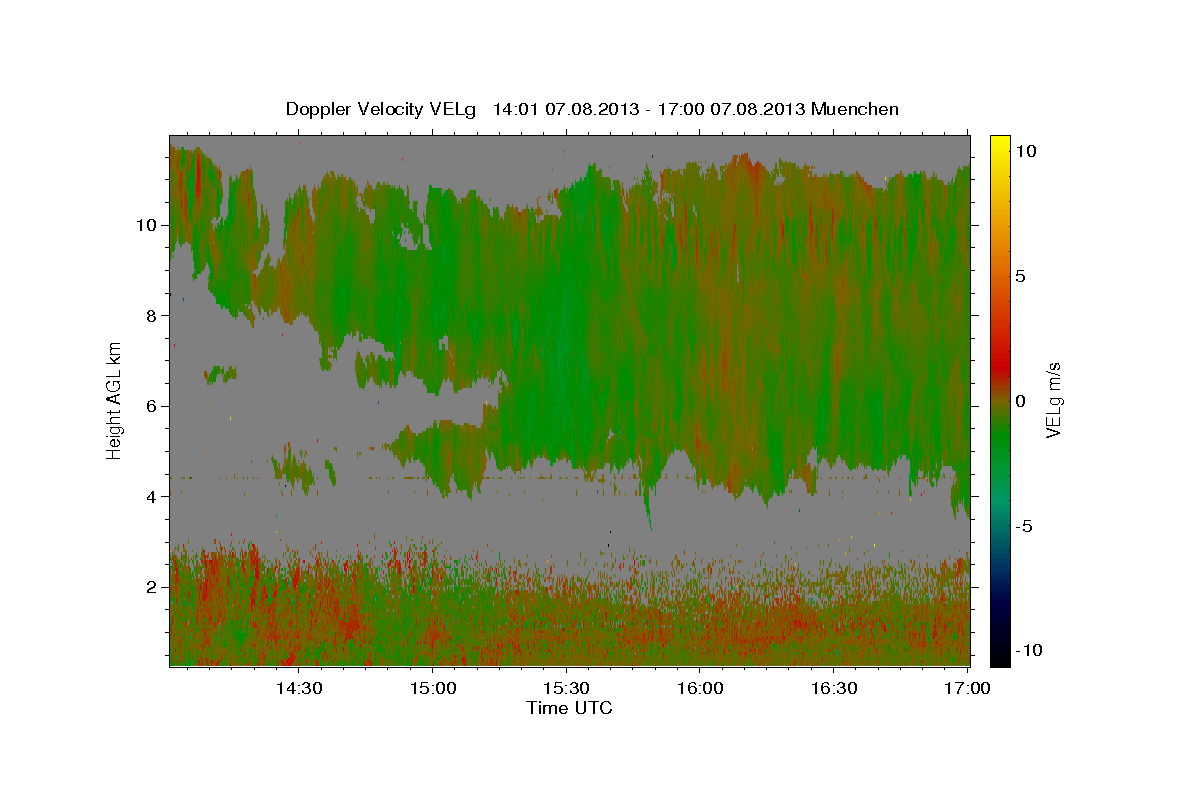Click the 16:00 time tick label
Image resolution: width=1200 pixels, height=800 pixels.
tap(700, 688)
